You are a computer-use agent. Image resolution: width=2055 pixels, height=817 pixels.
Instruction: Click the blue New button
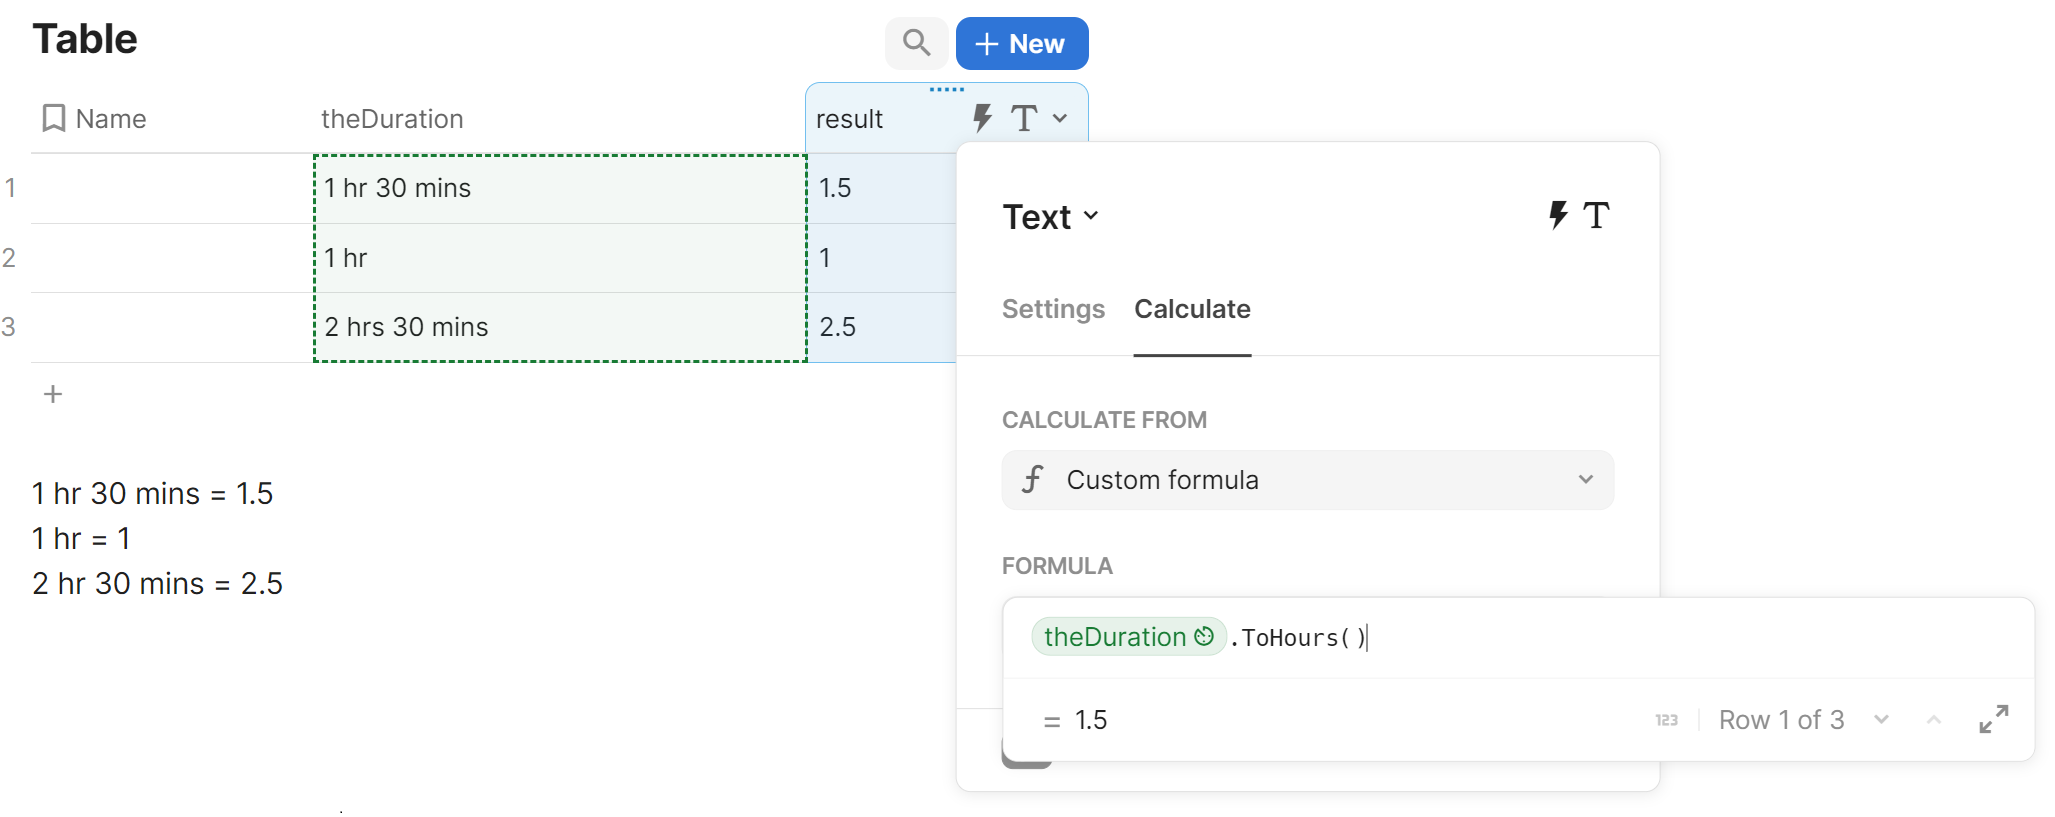pyautogui.click(x=1021, y=44)
